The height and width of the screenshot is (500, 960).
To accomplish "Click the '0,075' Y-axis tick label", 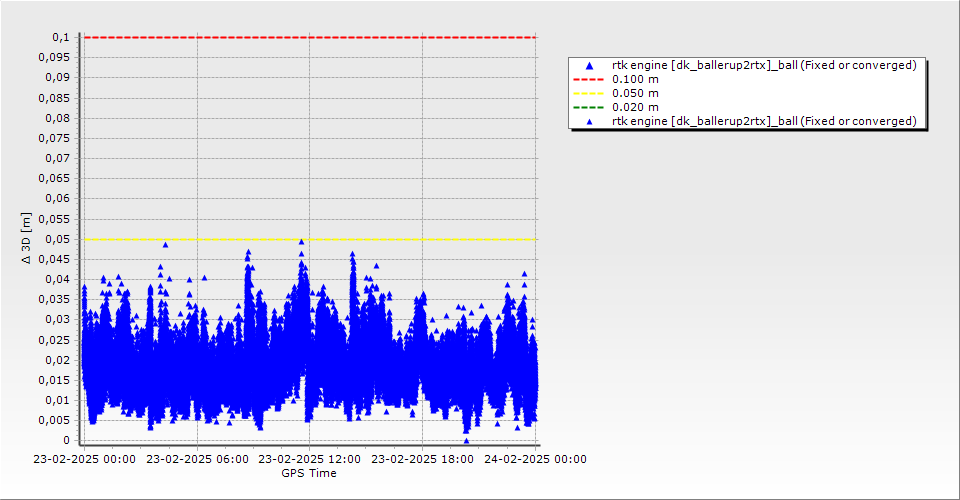I will 54,138.
